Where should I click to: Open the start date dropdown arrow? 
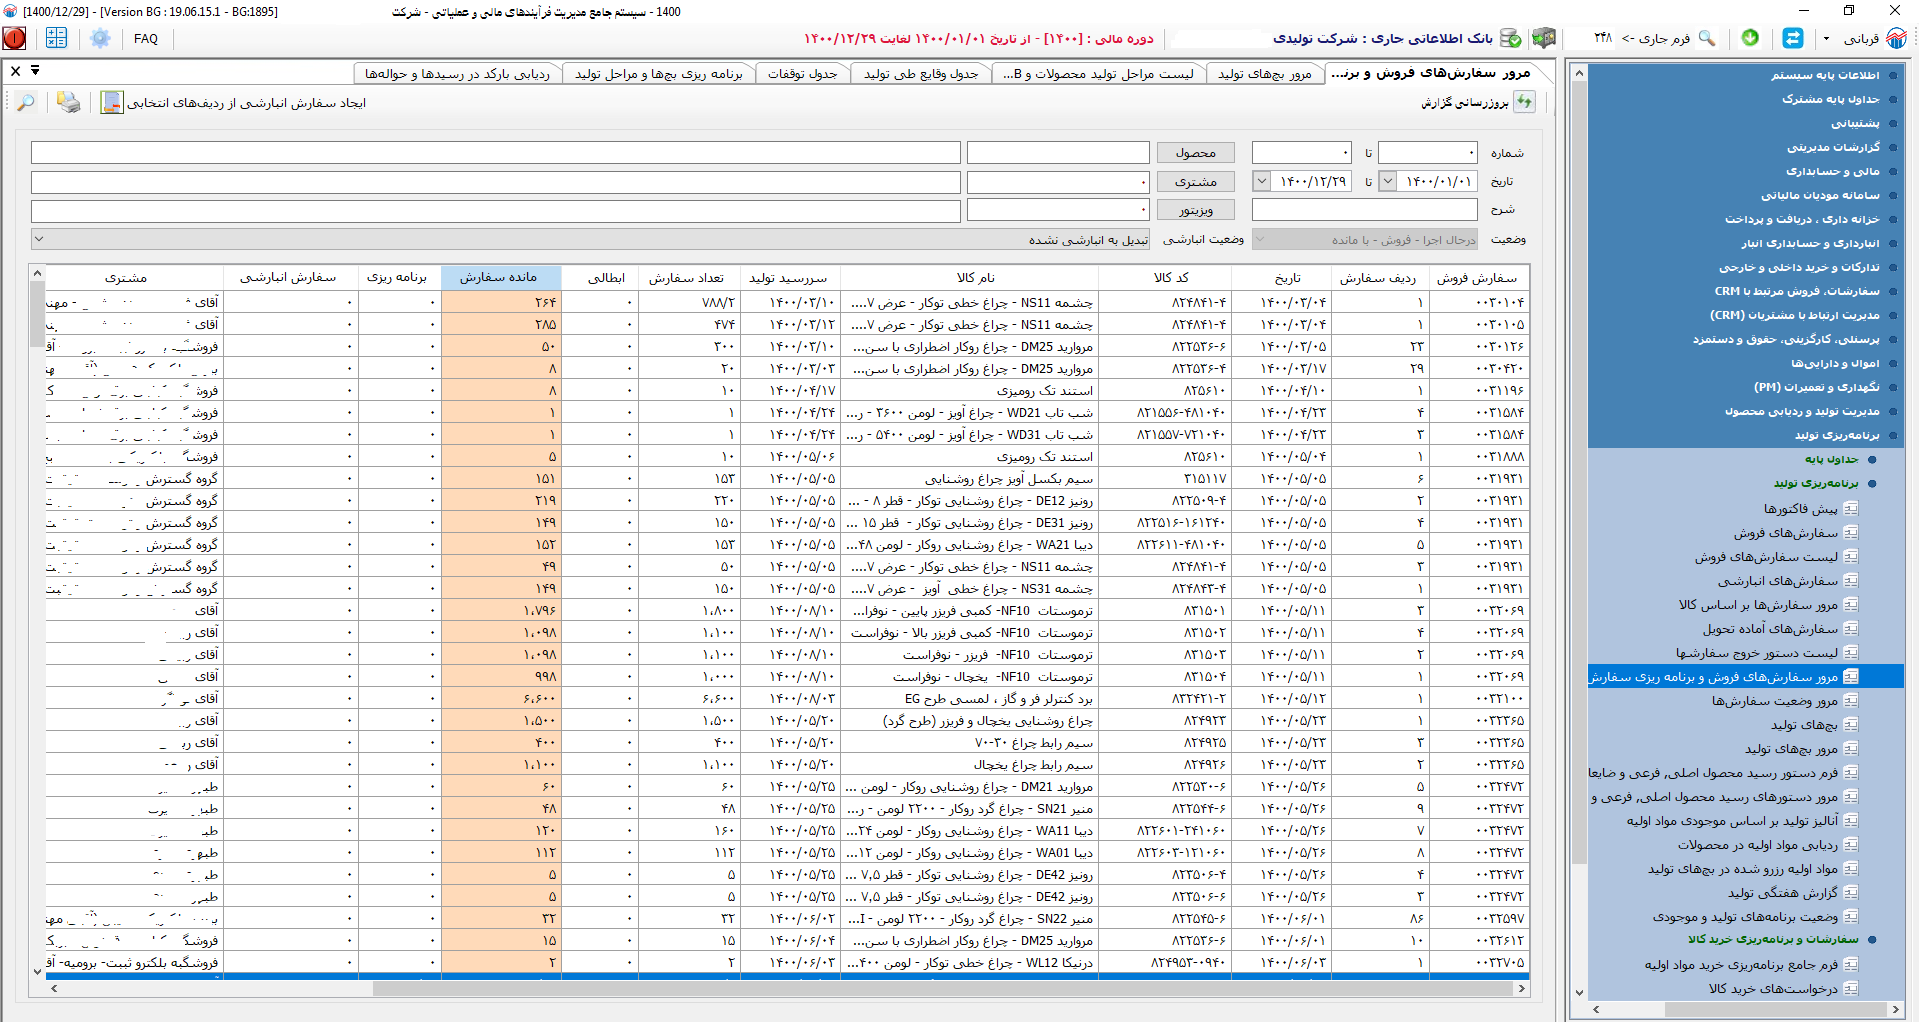(1387, 181)
